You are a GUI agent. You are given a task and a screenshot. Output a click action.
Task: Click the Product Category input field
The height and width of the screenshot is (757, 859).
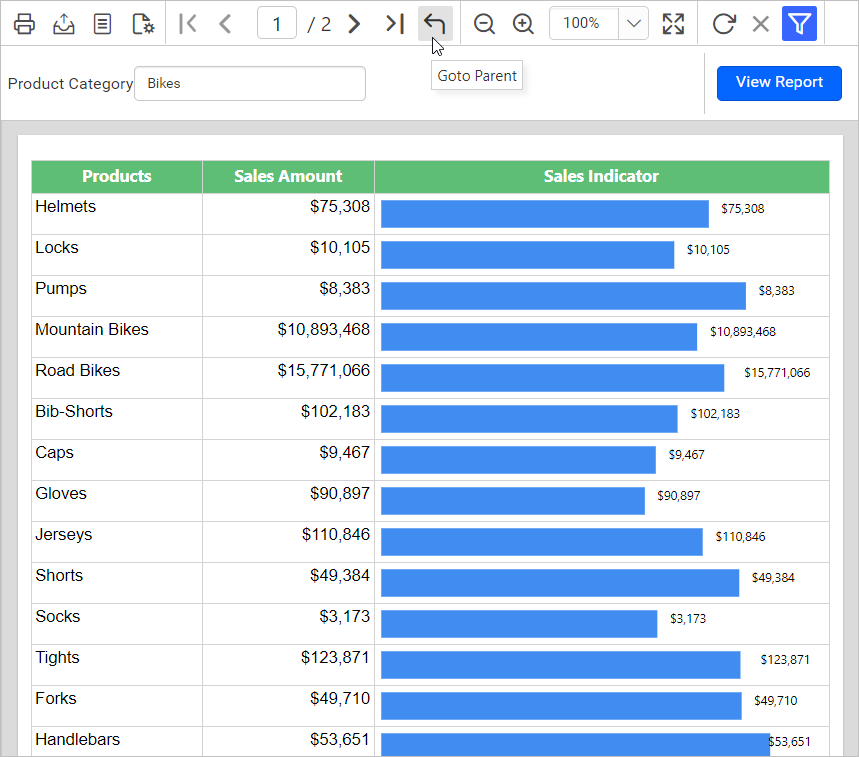pyautogui.click(x=250, y=84)
